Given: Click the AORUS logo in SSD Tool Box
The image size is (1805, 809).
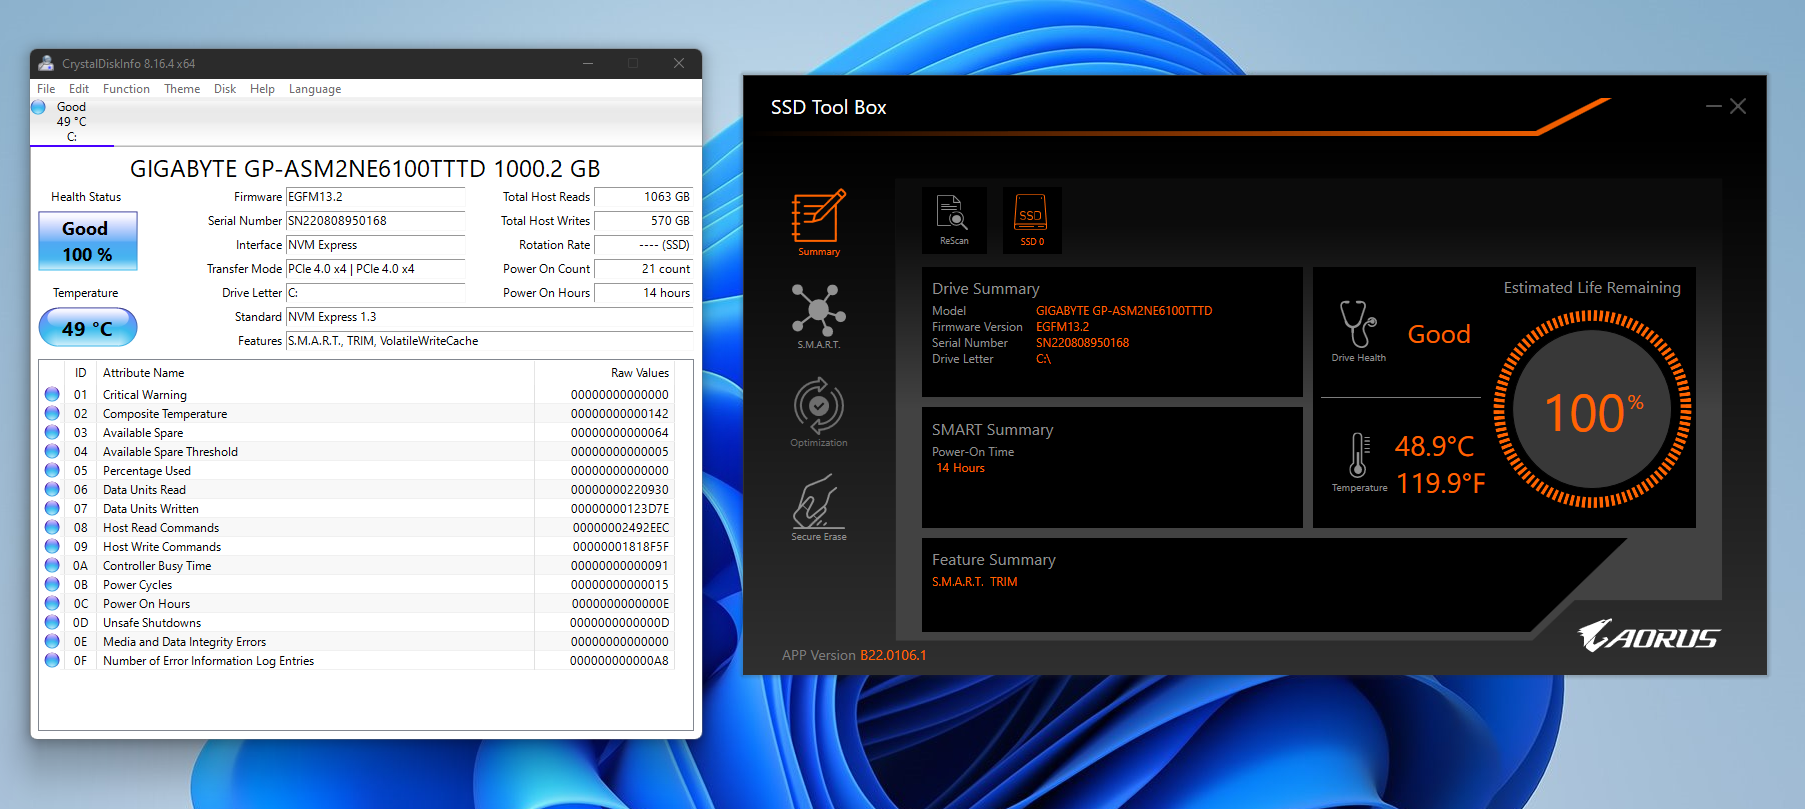Looking at the screenshot, I should coord(1648,636).
